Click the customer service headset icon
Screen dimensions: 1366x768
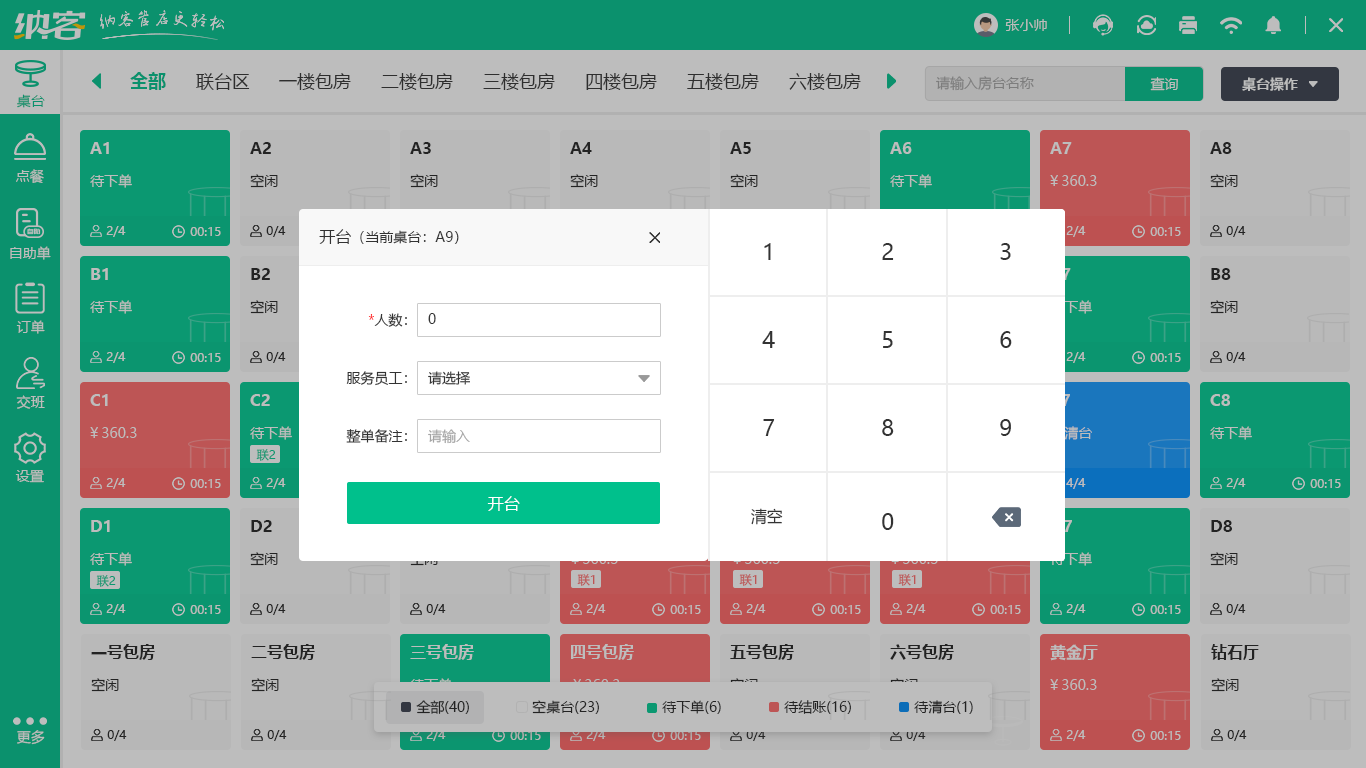point(1103,25)
